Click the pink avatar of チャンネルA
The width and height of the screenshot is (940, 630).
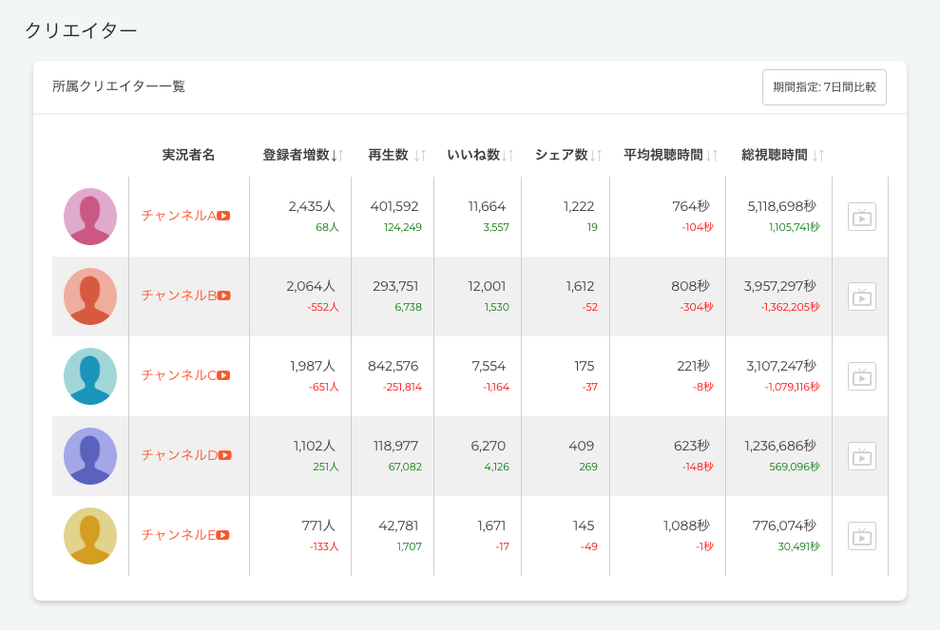[x=90, y=216]
